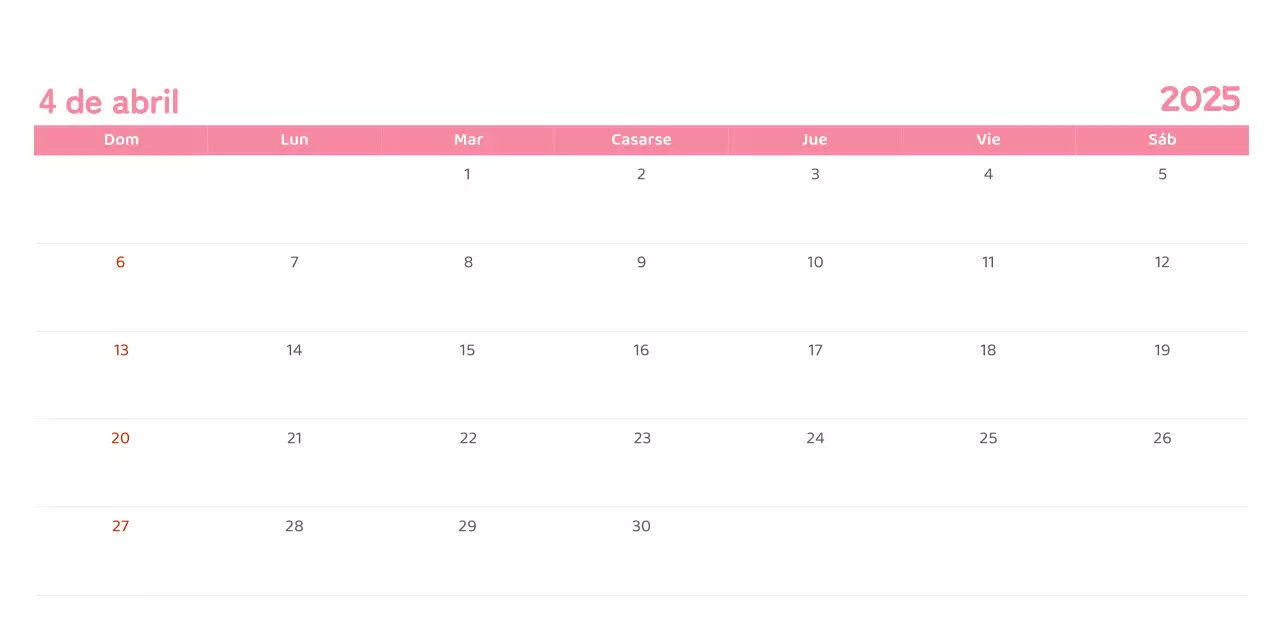This screenshot has height=627, width=1280.
Task: Select Monday the 21st
Action: point(294,438)
